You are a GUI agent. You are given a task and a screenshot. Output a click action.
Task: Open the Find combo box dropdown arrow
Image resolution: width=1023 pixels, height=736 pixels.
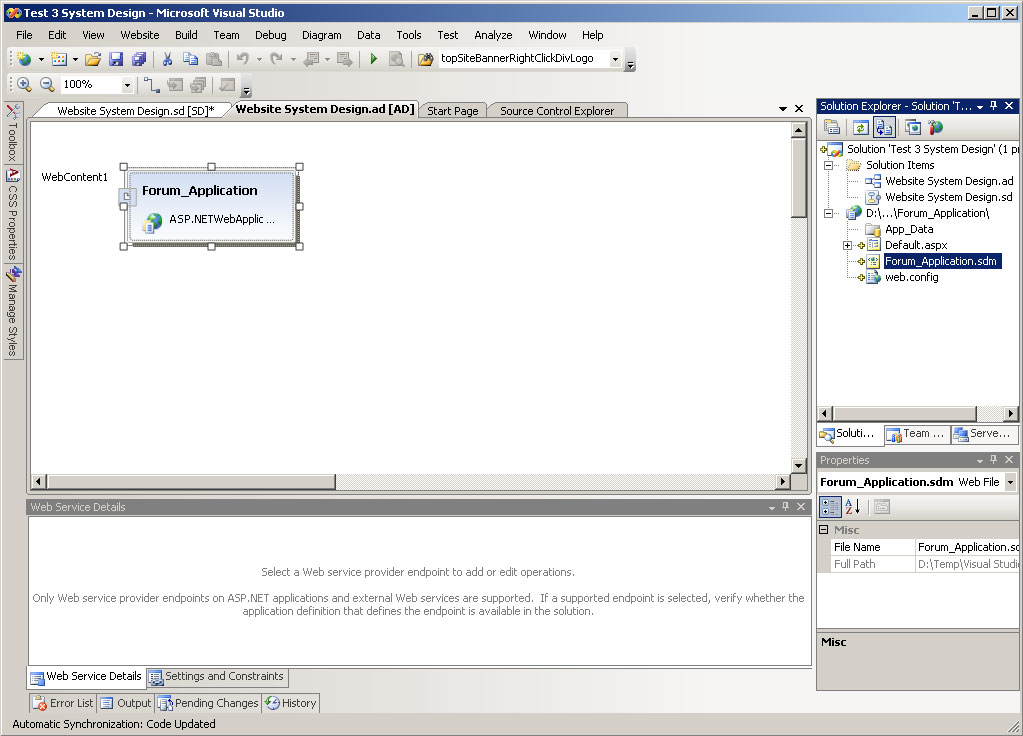615,59
